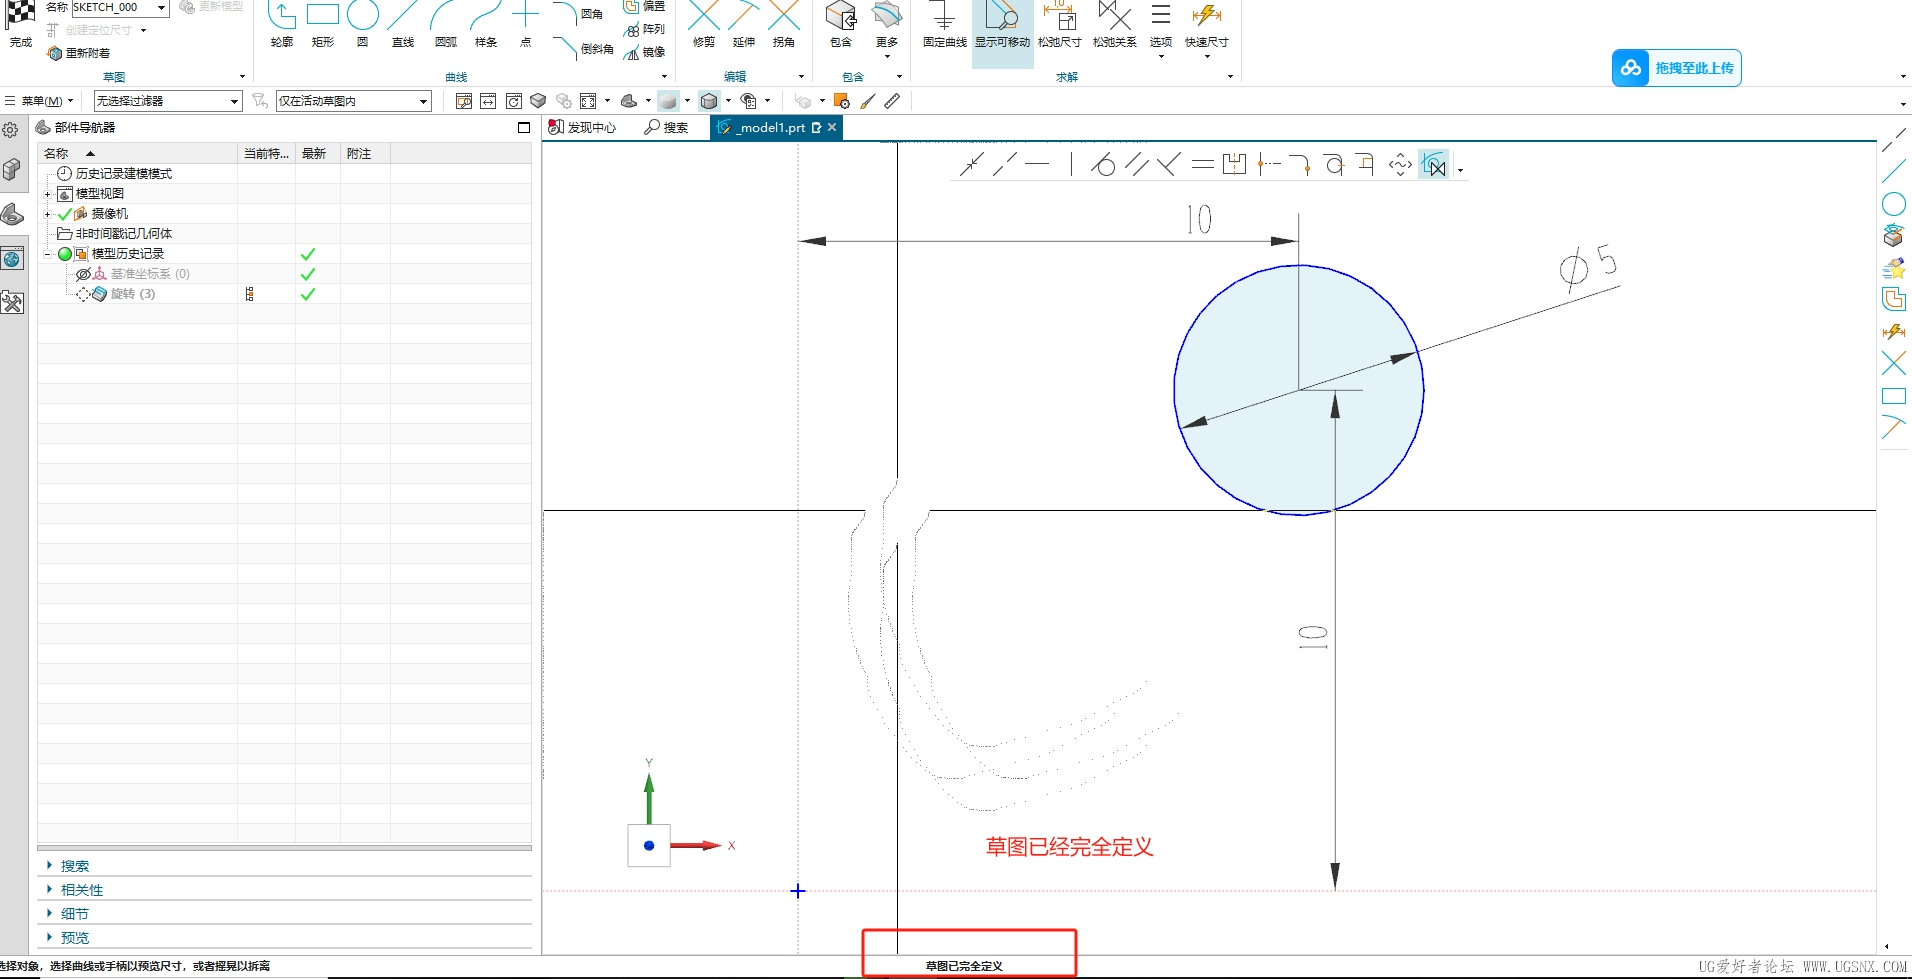
Task: Click the parallel constraint icon in sketch toolbar
Action: [x=1136, y=164]
